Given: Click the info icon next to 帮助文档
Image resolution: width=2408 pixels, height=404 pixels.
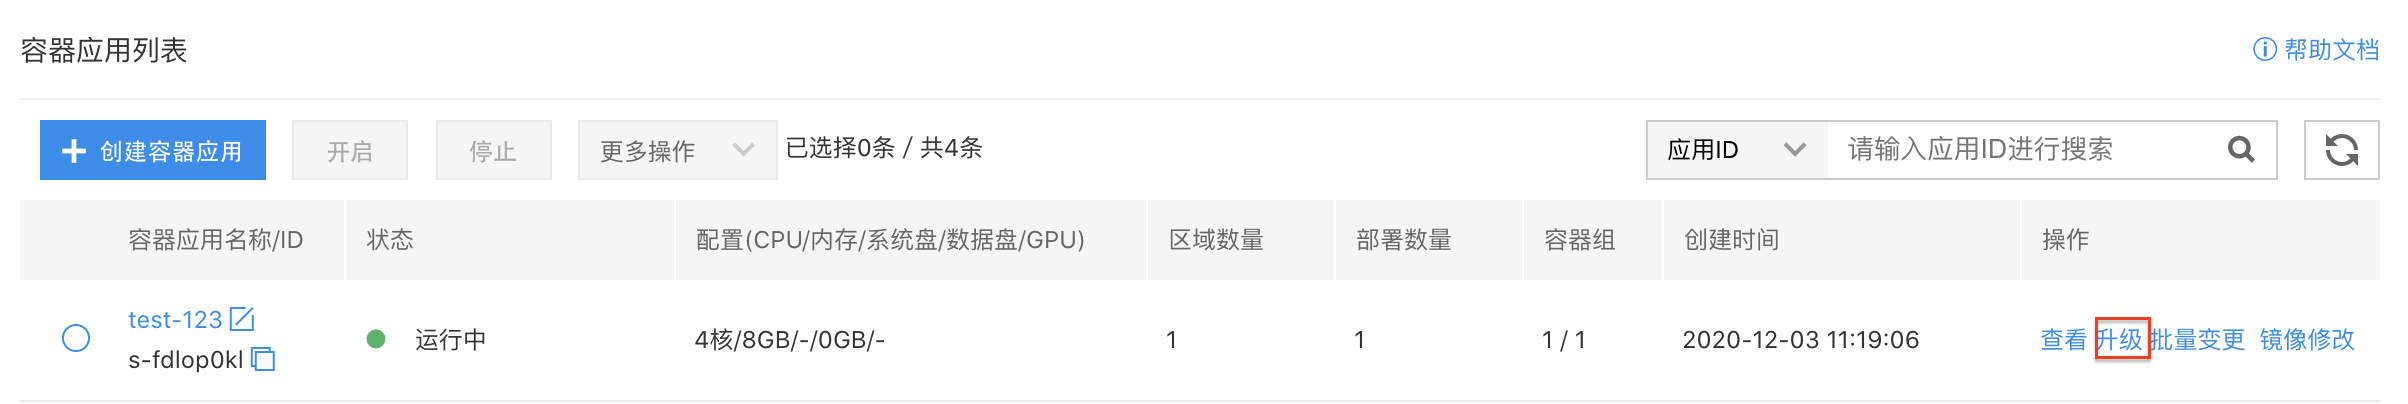Looking at the screenshot, I should point(2264,49).
